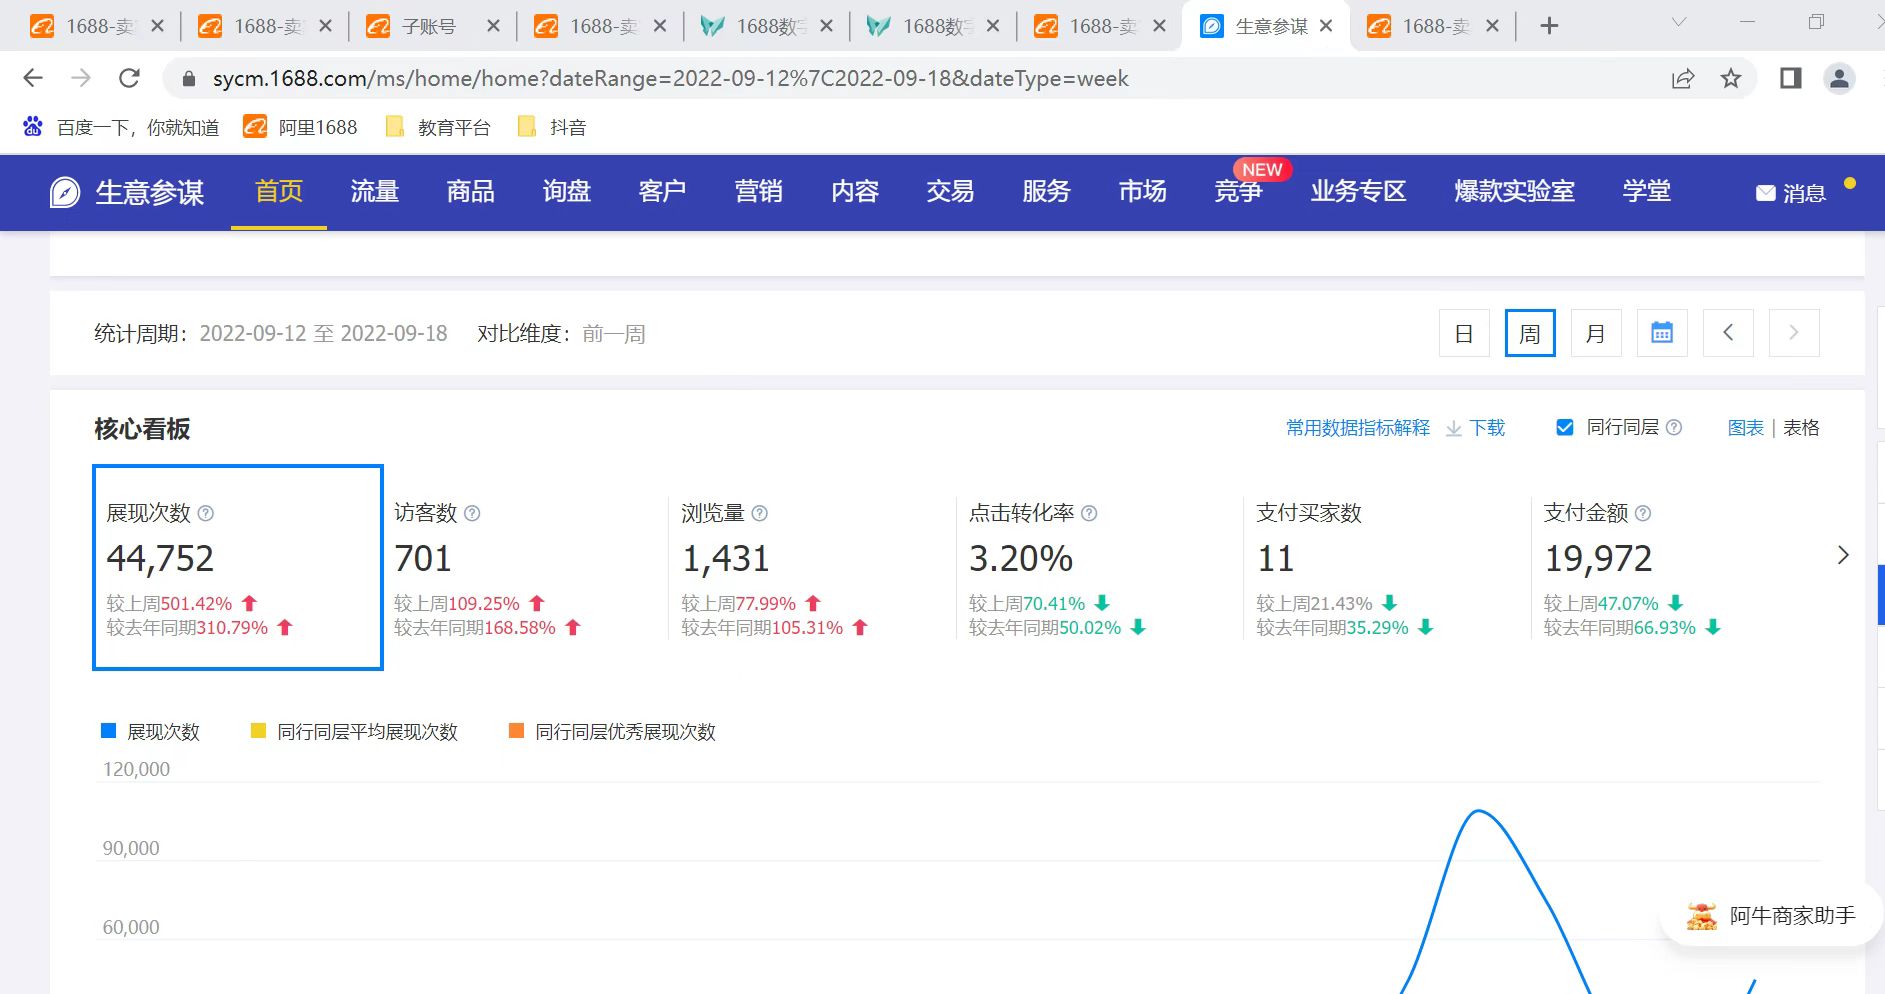Open the calendar date picker icon
The image size is (1885, 994).
tap(1661, 333)
